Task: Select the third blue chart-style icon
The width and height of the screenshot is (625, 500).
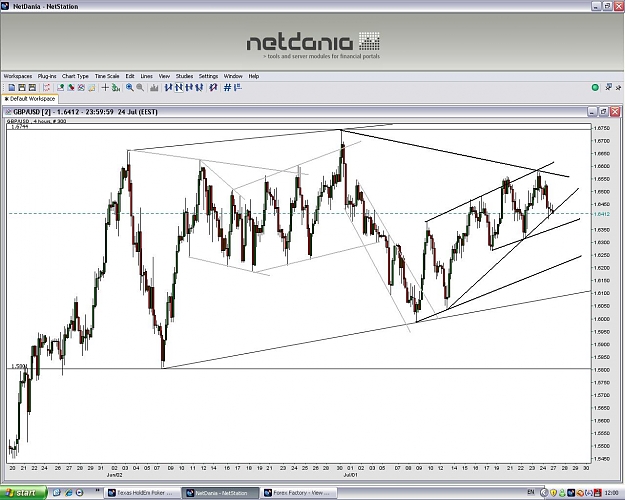Action: (189, 87)
